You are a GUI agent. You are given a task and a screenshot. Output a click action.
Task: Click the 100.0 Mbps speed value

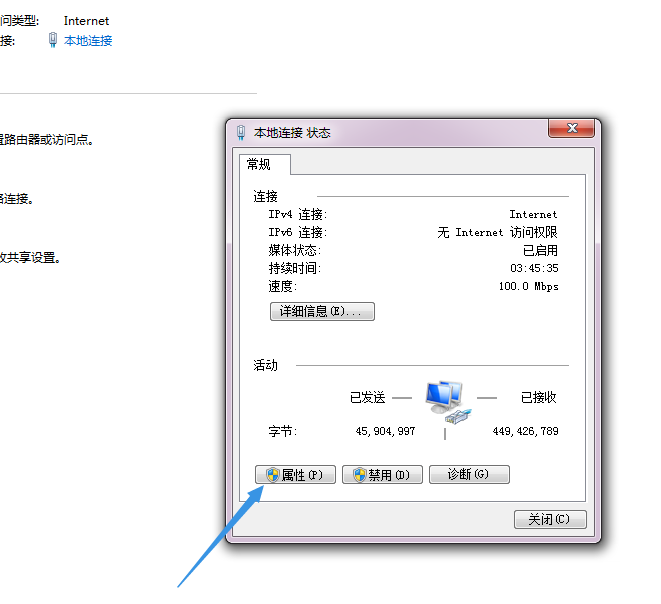pos(528,287)
